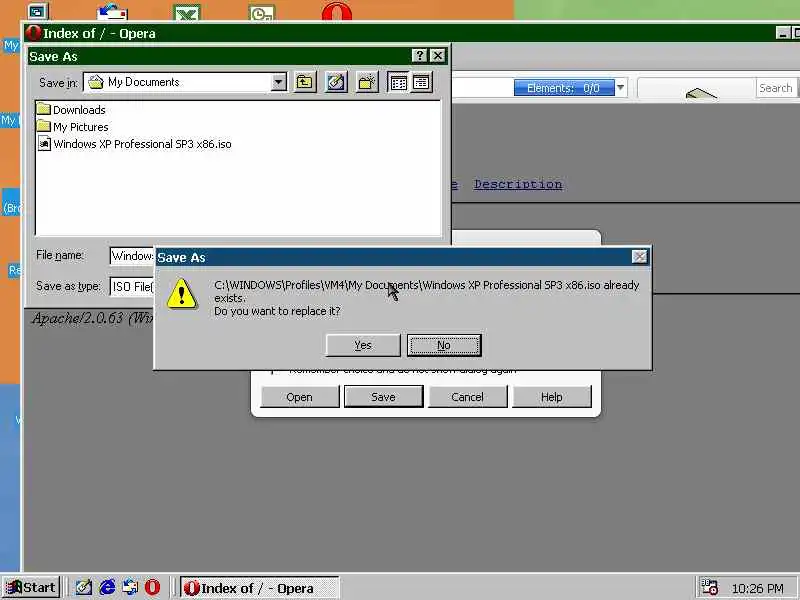
Task: Open the Start menu
Action: point(31,588)
